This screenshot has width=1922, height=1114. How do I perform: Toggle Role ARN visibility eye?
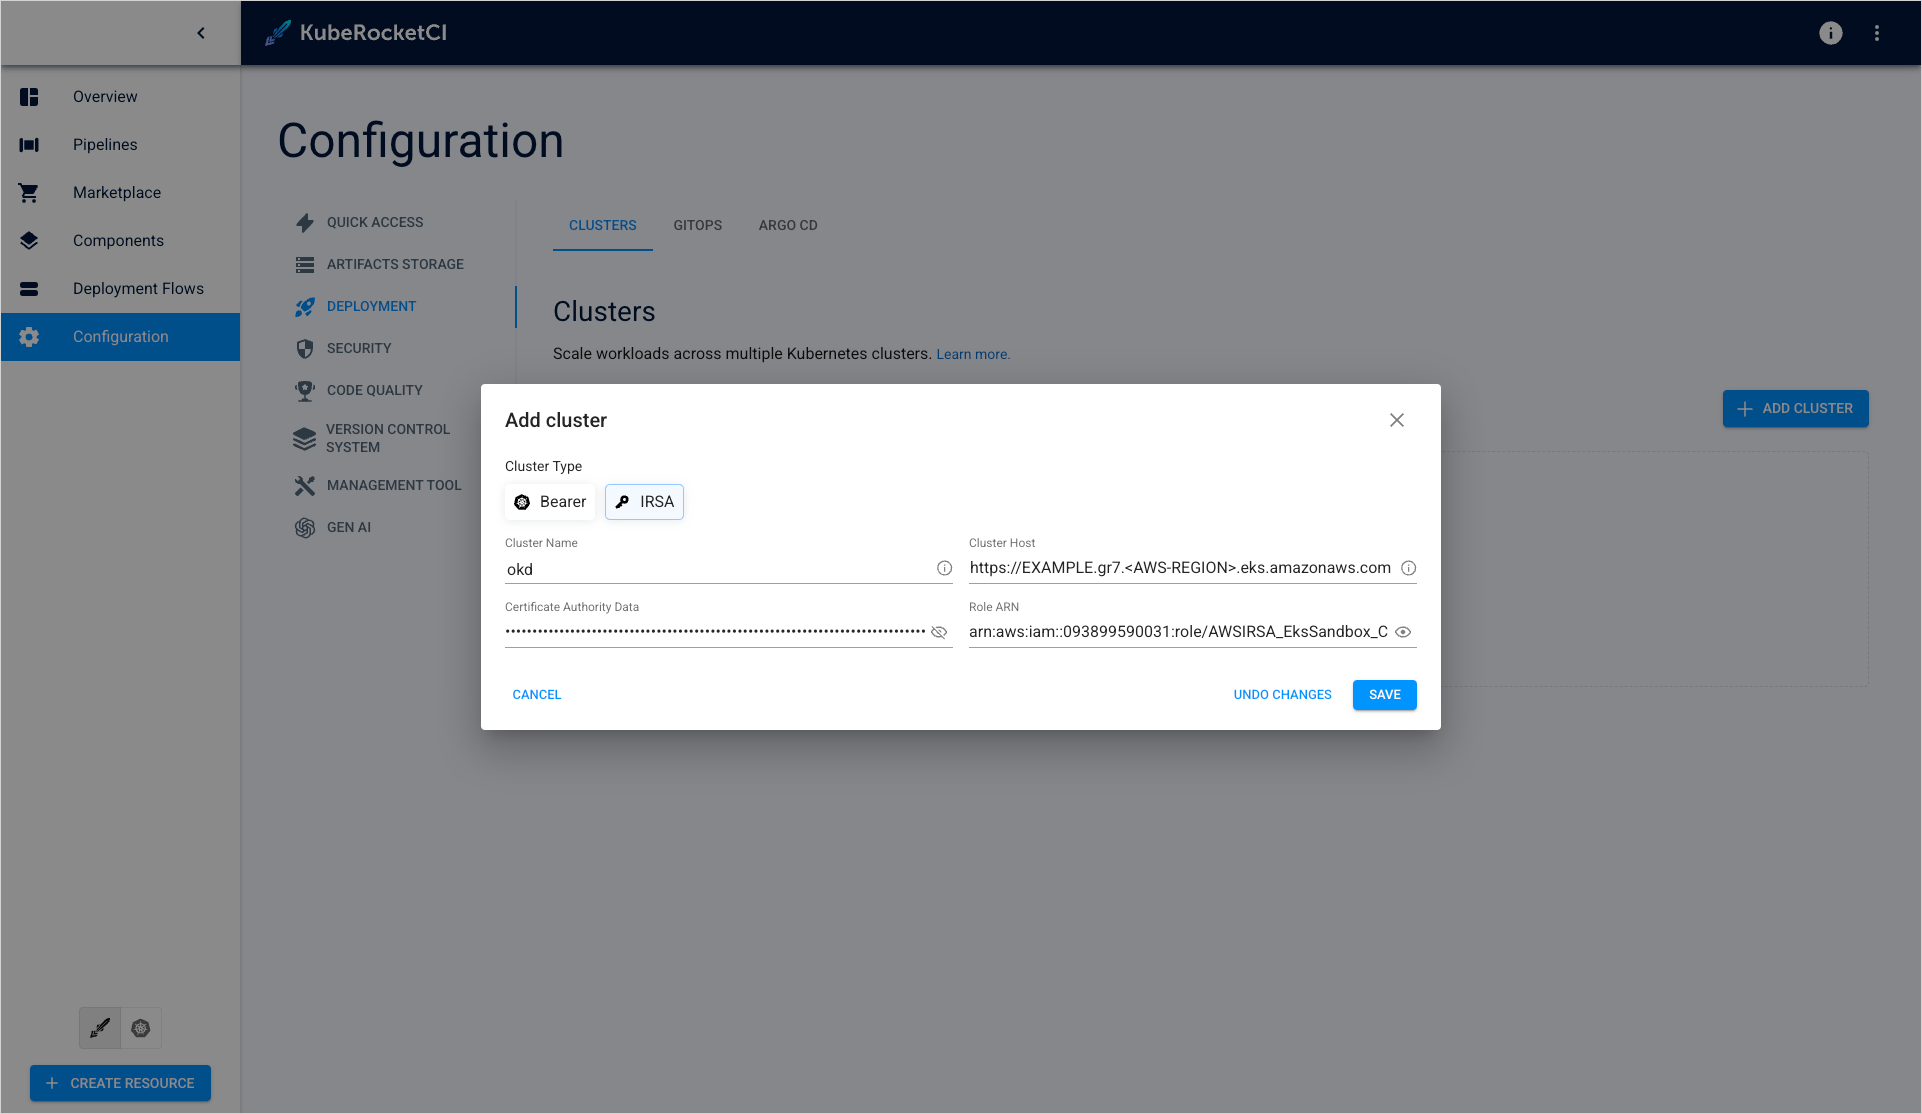pyautogui.click(x=1403, y=632)
